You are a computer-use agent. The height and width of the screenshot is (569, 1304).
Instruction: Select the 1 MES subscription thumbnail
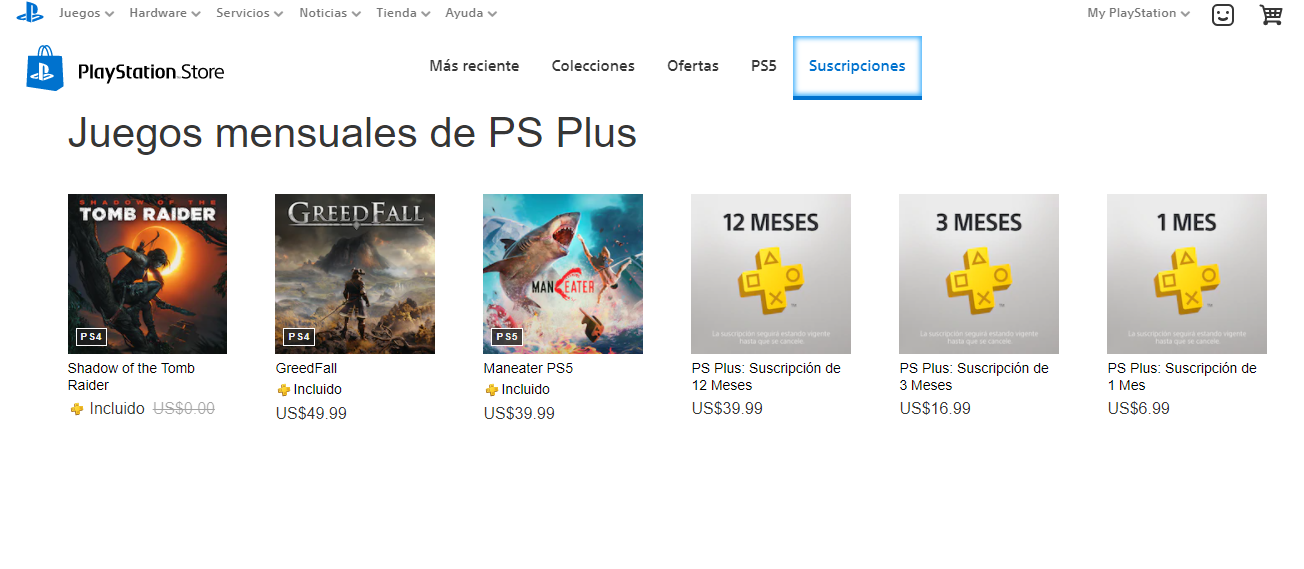coord(1187,274)
